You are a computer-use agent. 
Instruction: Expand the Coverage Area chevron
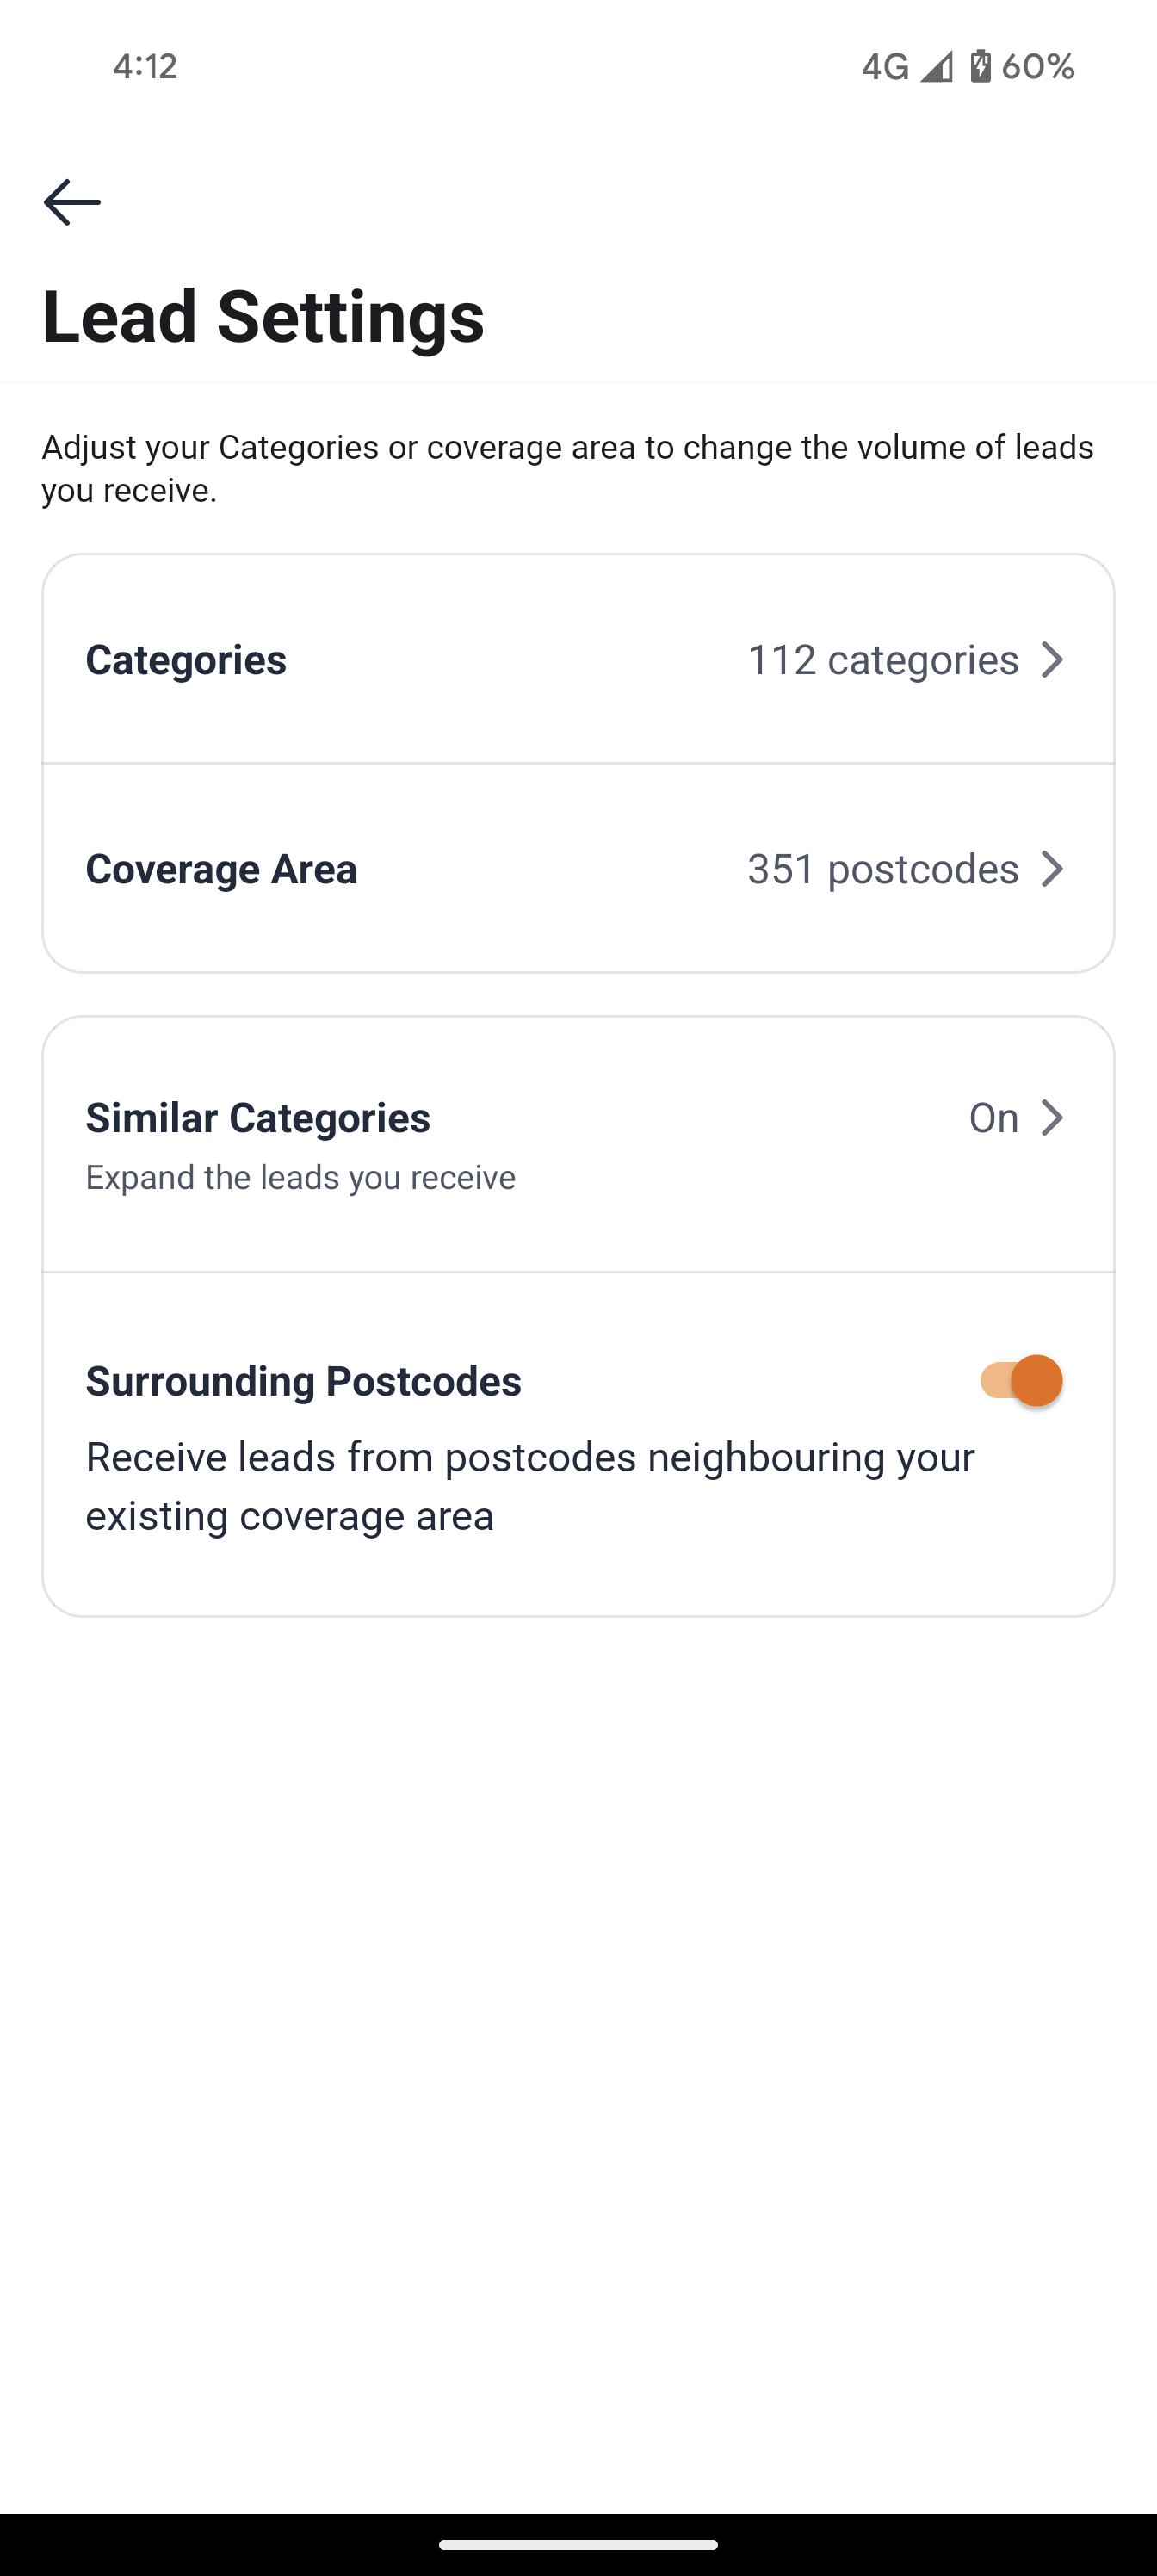(1052, 869)
